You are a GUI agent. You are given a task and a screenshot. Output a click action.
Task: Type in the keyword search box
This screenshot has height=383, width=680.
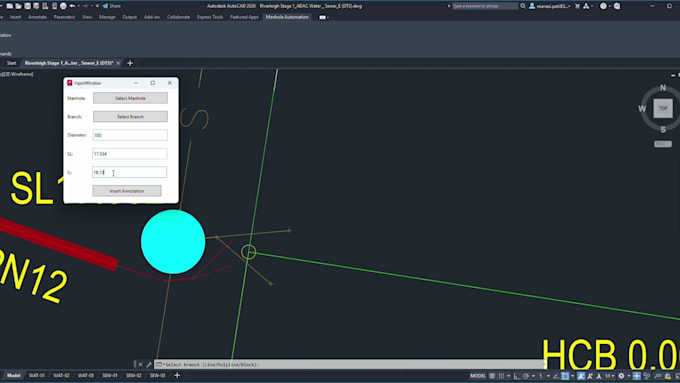point(485,6)
